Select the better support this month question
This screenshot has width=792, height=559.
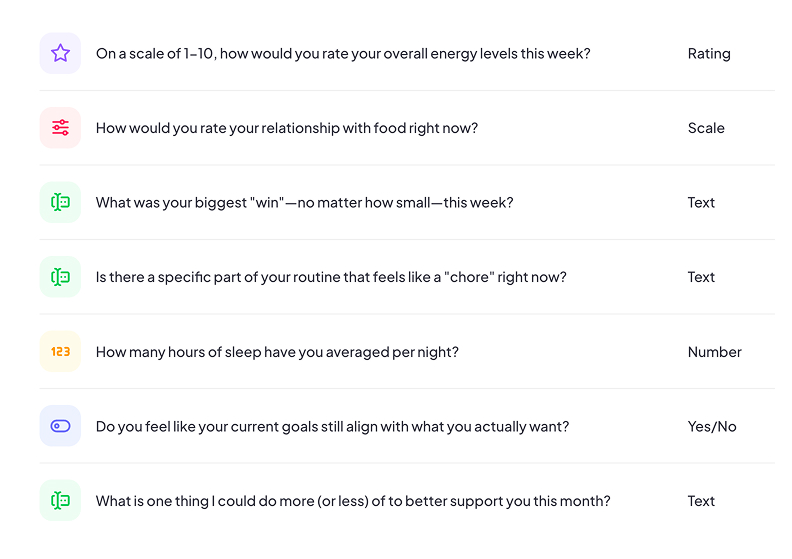353,501
